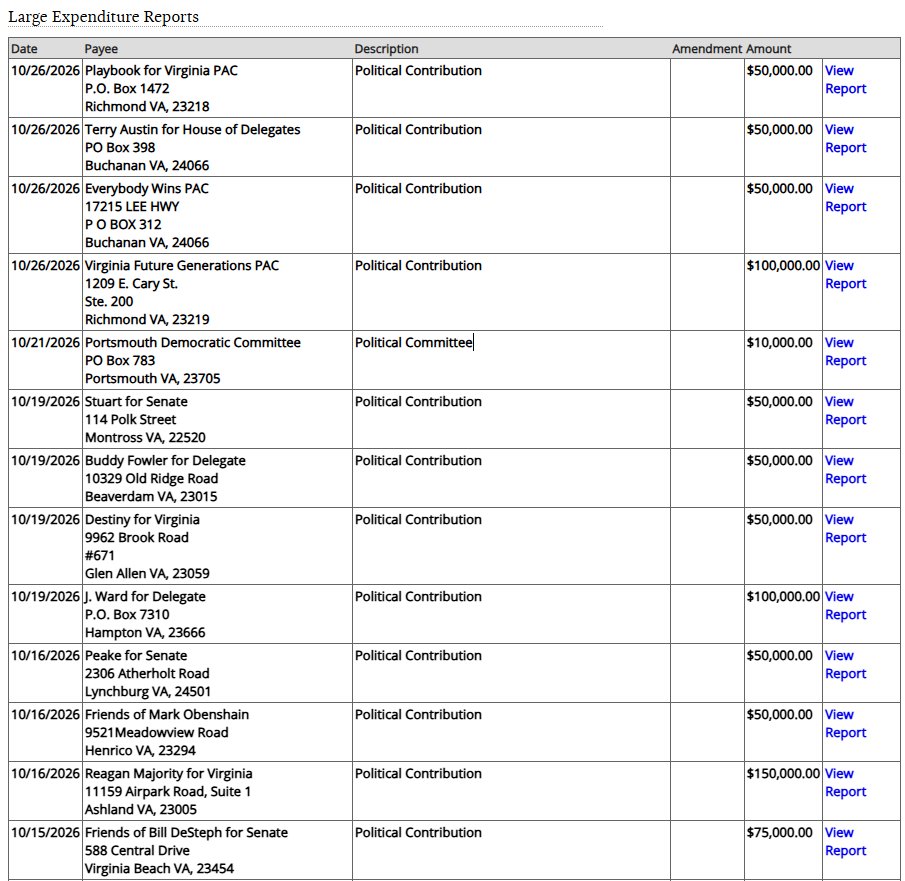This screenshot has width=905, height=881.
Task: Select payee name Terry Austin for House of Delegates
Action: 192,129
